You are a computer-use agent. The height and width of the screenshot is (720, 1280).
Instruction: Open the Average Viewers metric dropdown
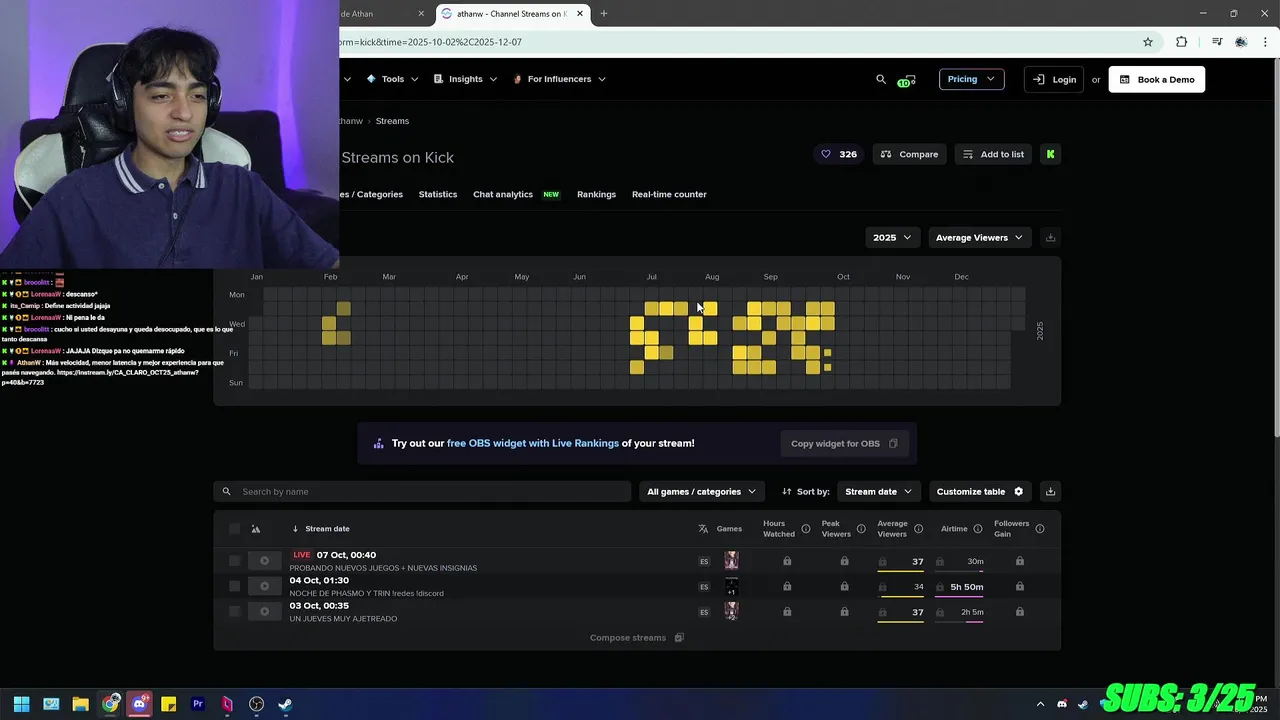[x=978, y=237]
